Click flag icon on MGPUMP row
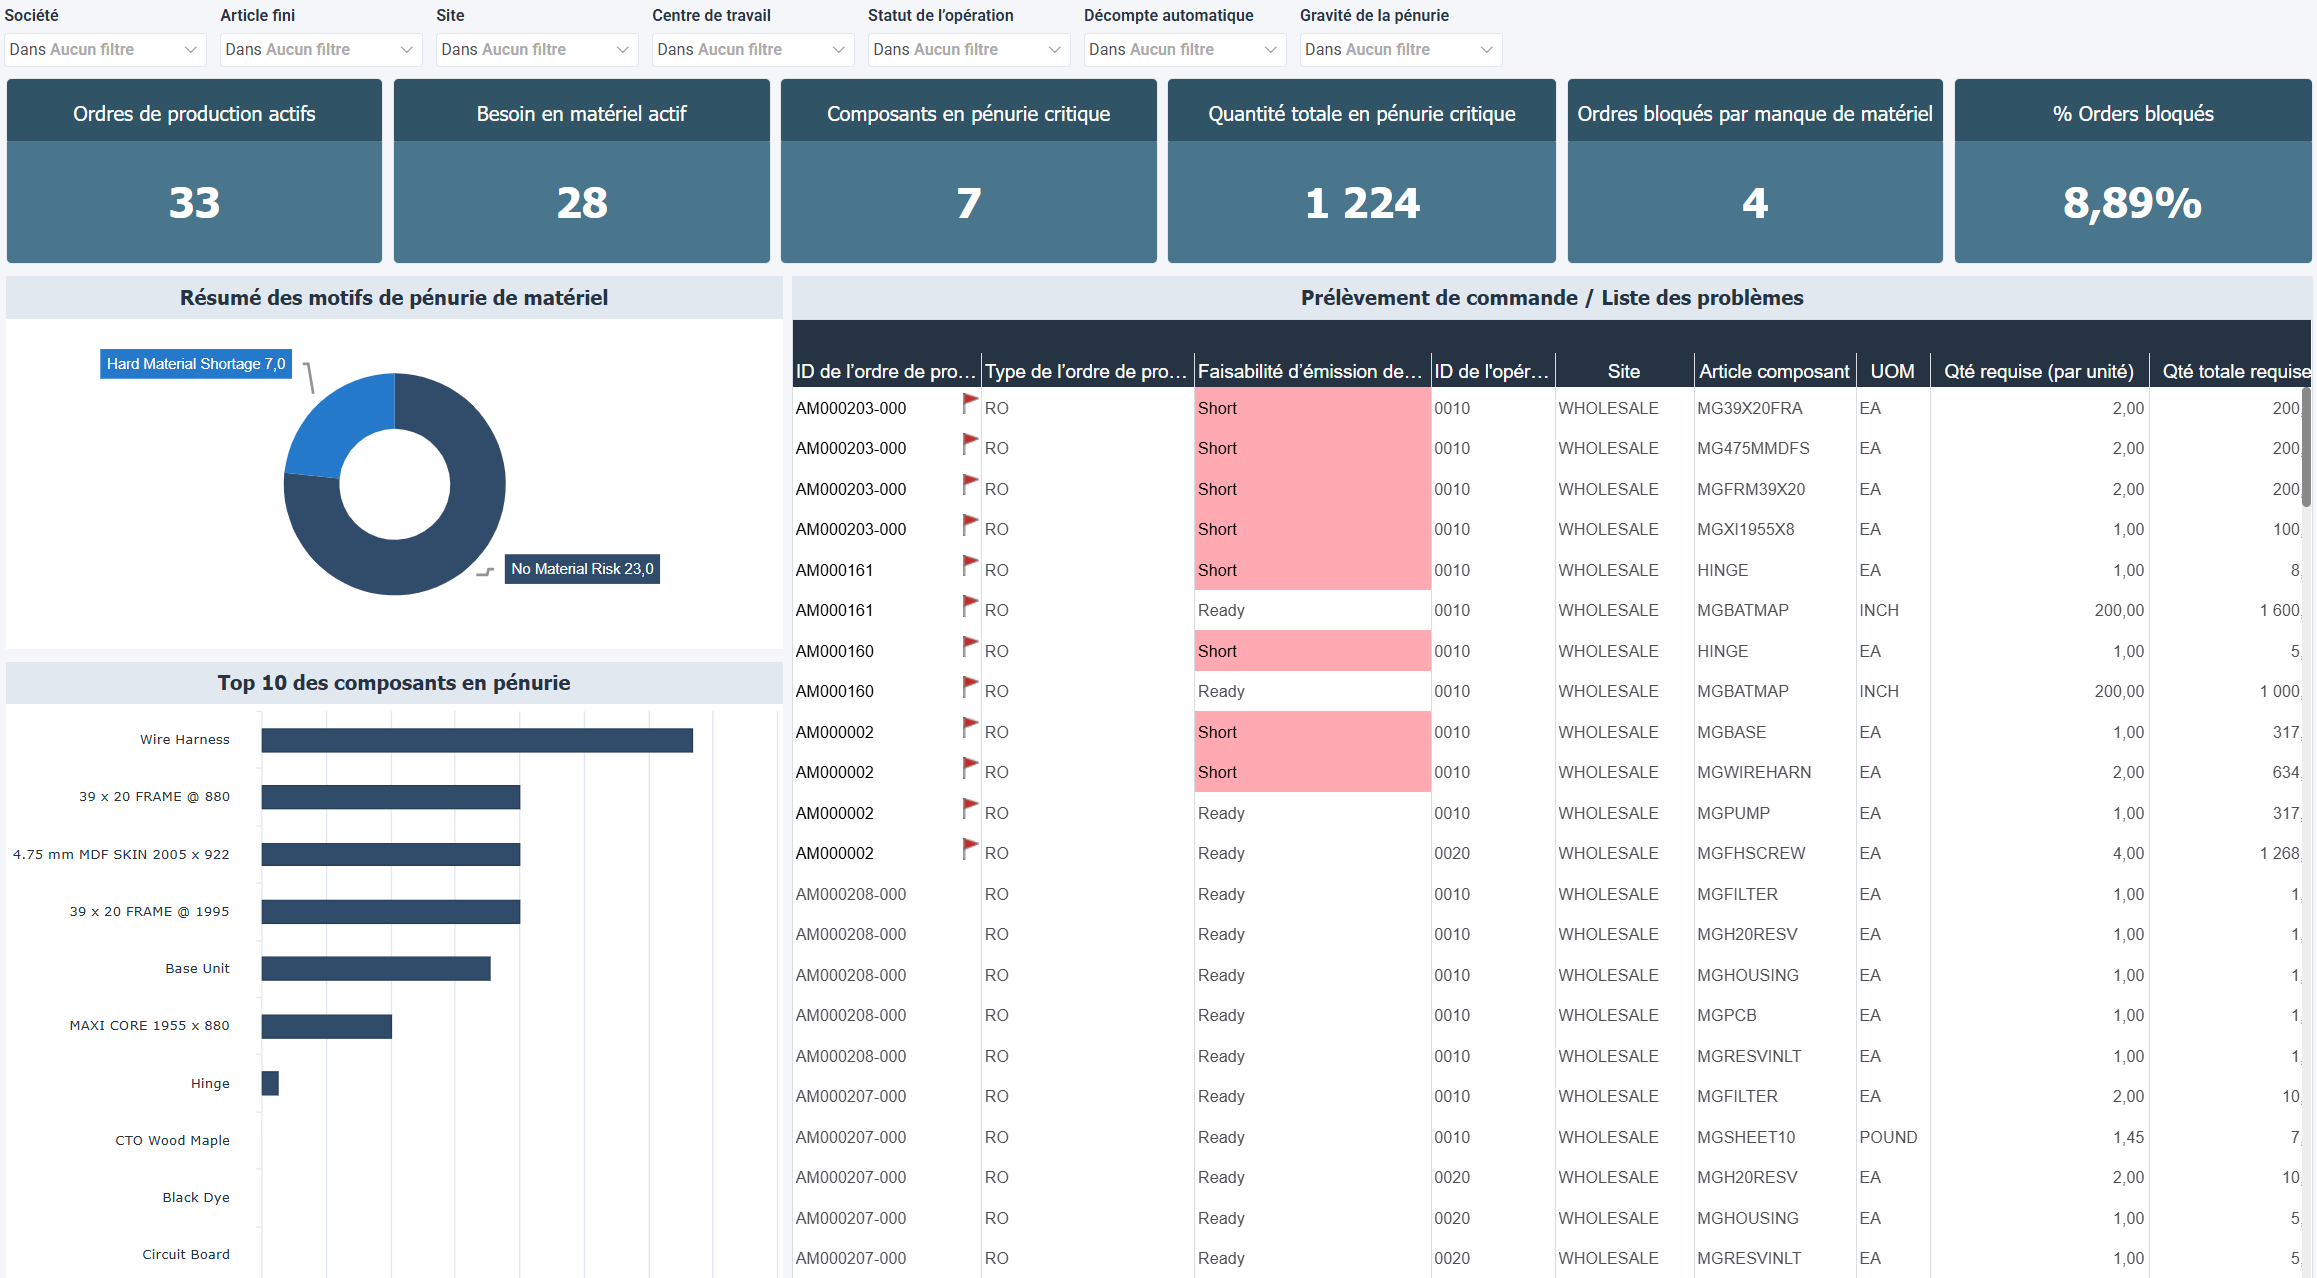This screenshot has height=1278, width=2317. (x=969, y=808)
